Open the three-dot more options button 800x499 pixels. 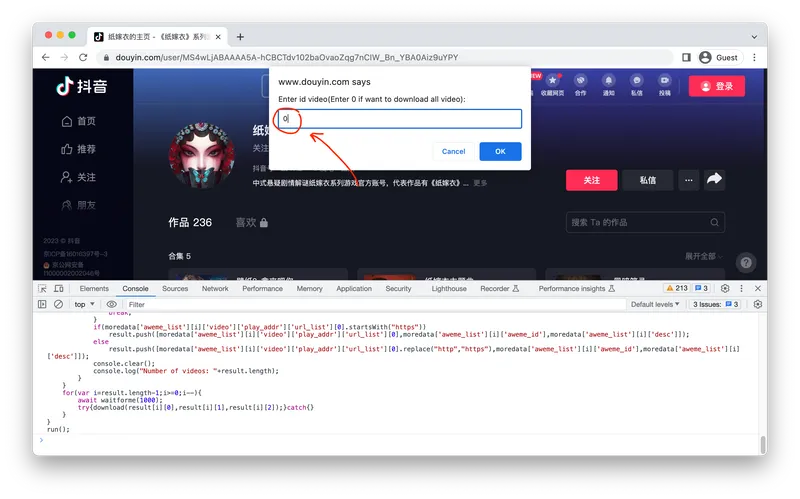(688, 180)
